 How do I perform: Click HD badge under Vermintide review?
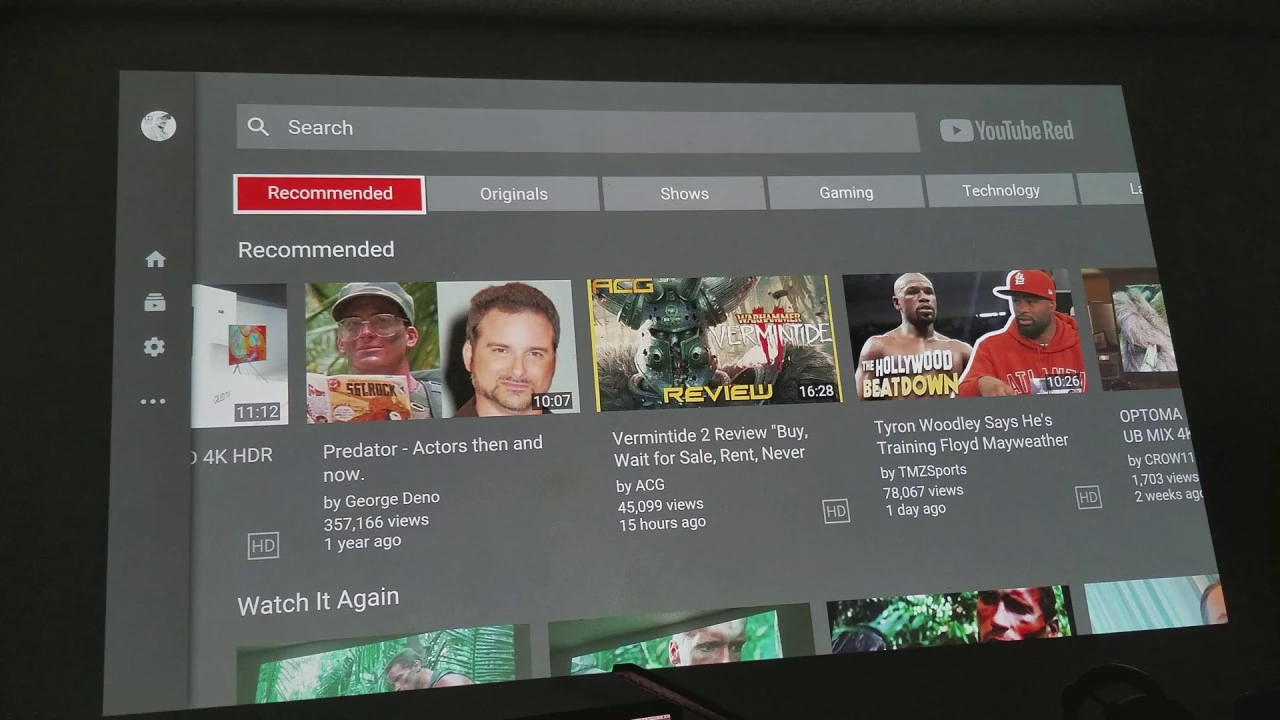(836, 511)
